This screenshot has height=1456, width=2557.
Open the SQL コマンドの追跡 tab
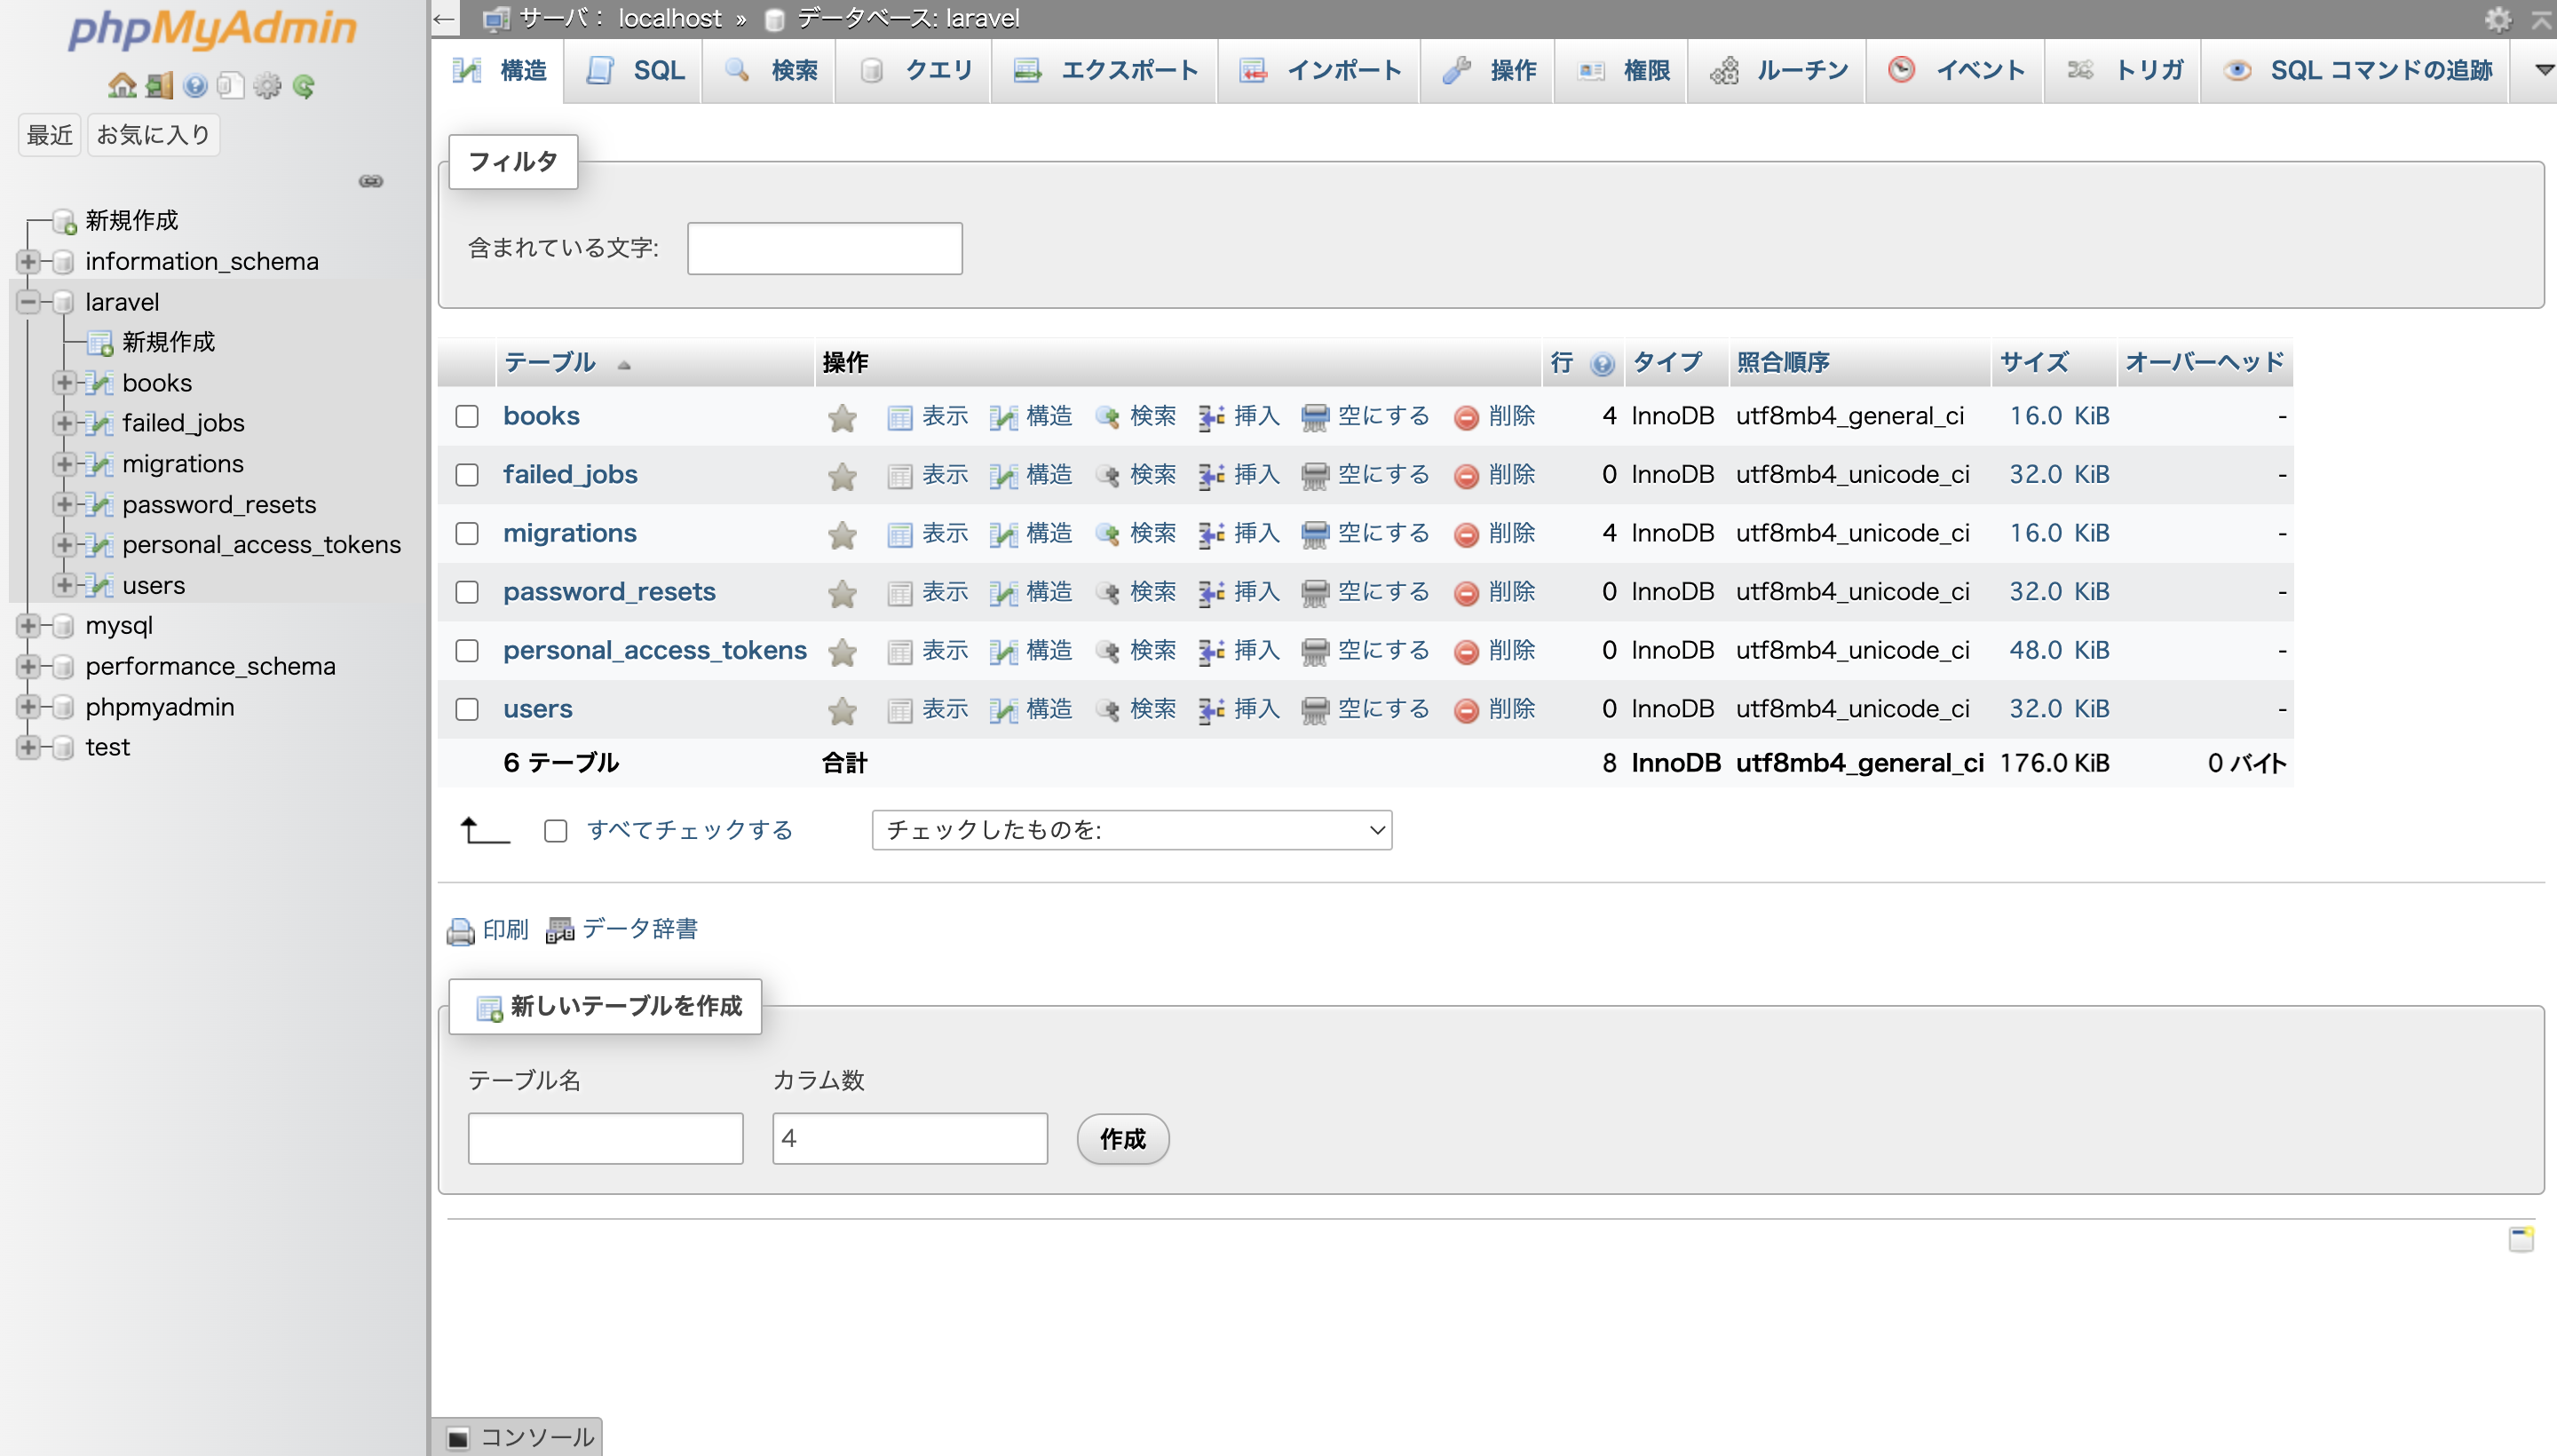click(2356, 70)
